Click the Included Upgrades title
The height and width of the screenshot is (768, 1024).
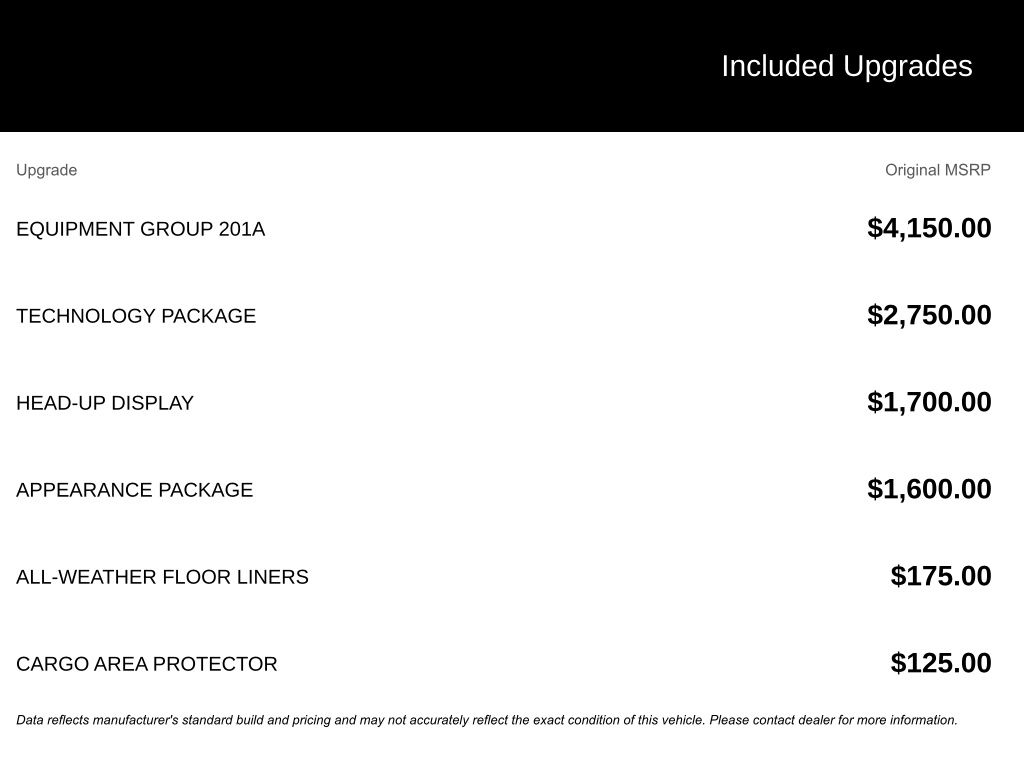click(x=846, y=66)
